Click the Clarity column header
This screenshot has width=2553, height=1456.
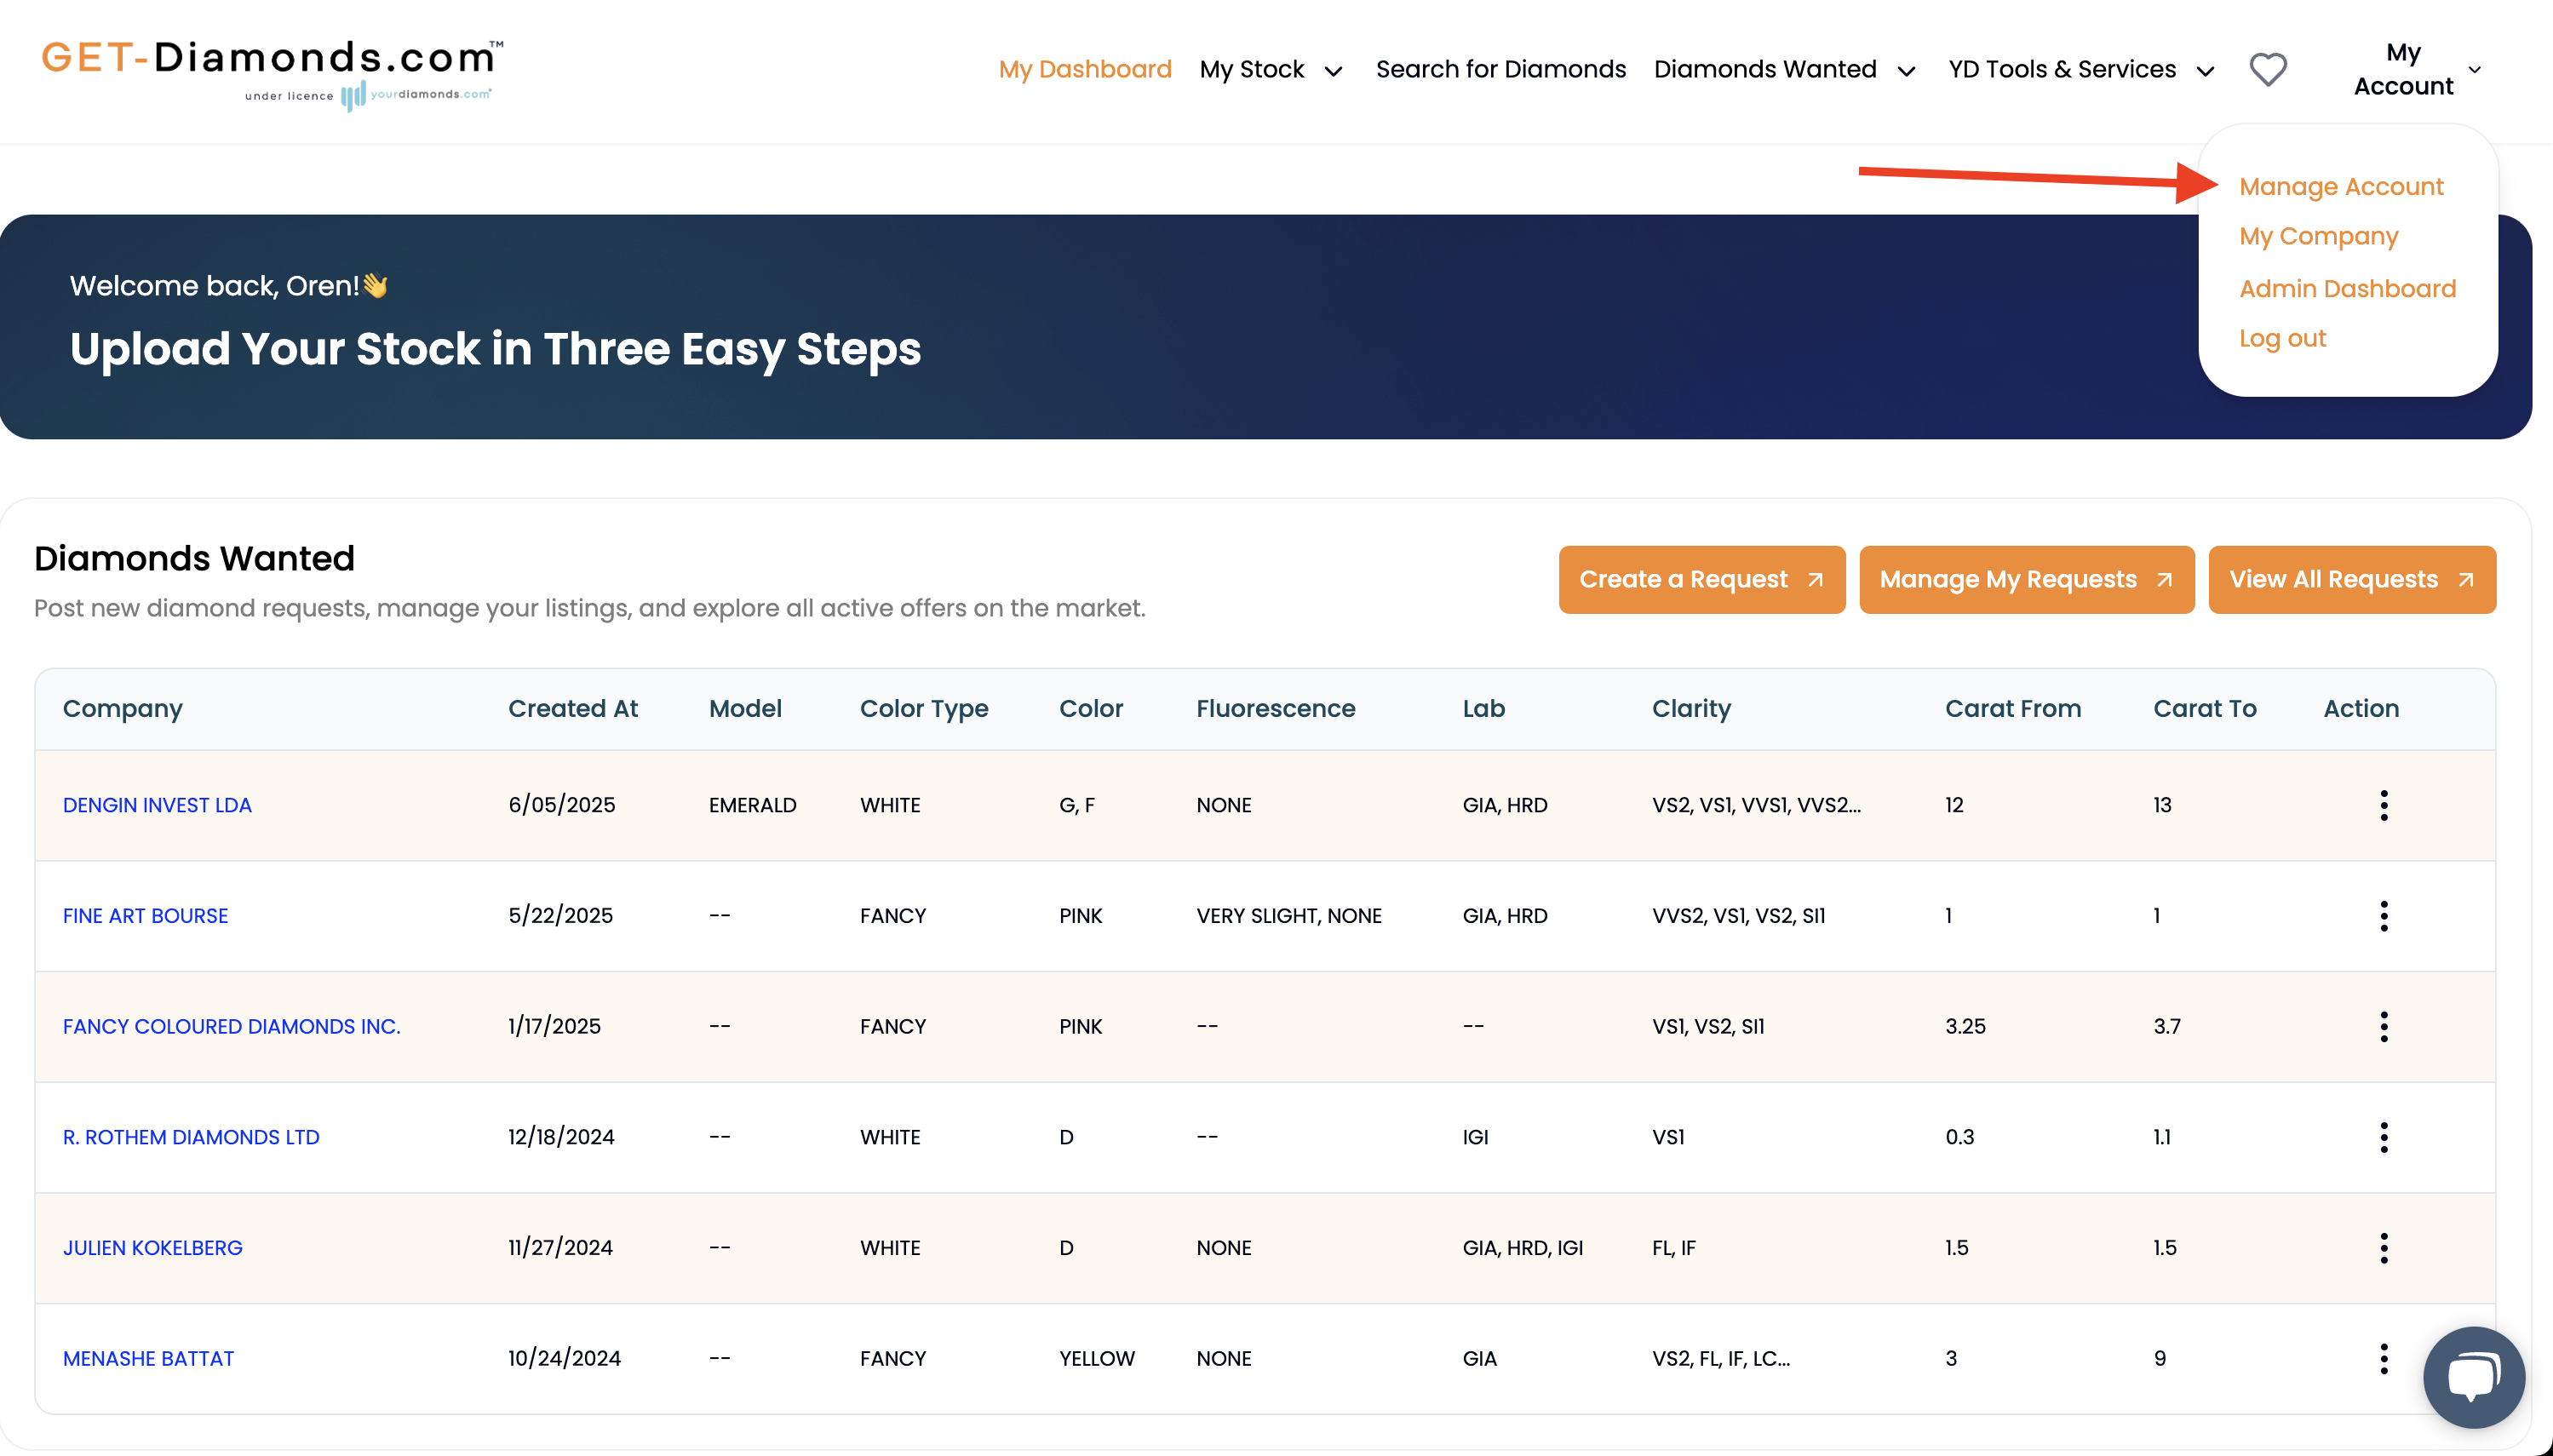coord(1691,709)
